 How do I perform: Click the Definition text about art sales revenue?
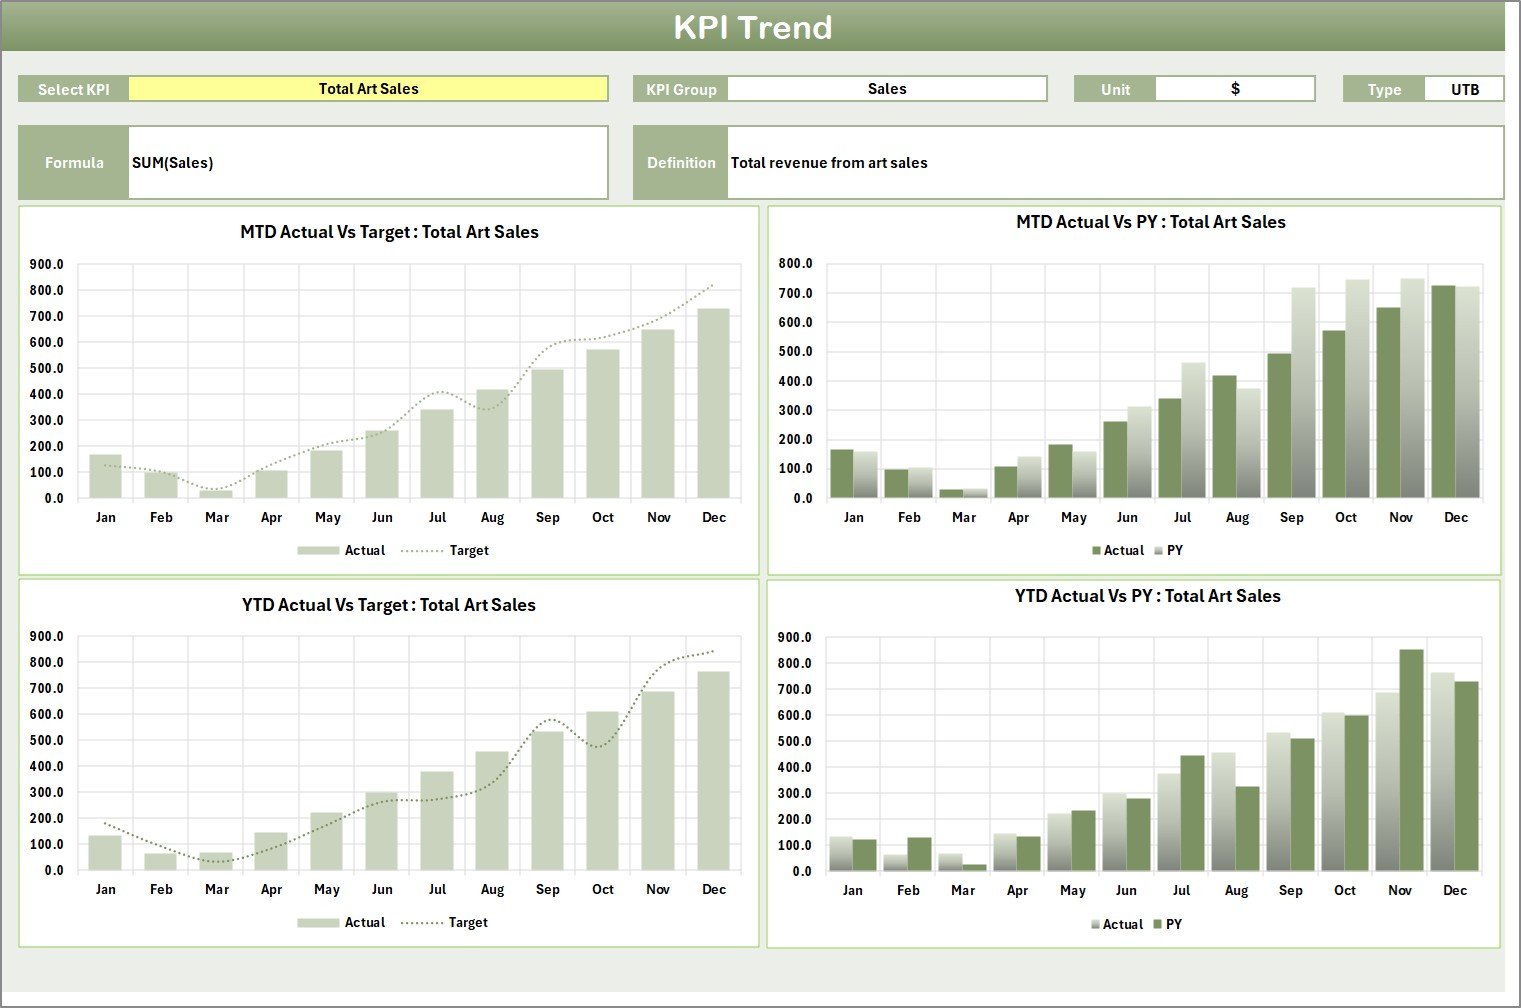(828, 162)
